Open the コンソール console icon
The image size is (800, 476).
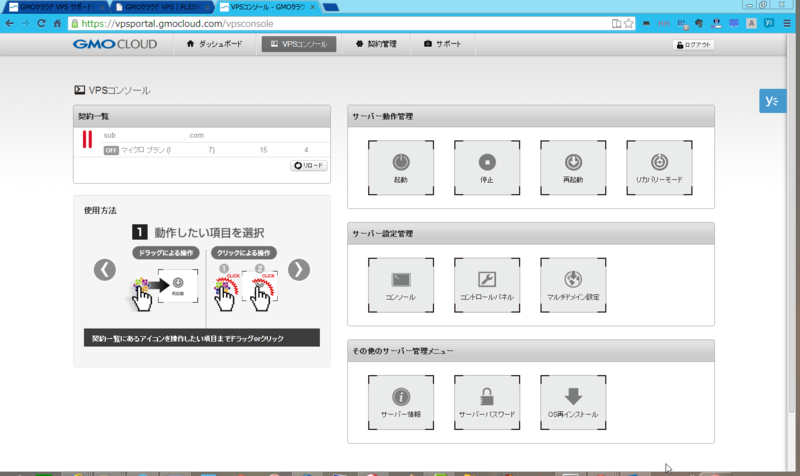click(x=401, y=285)
